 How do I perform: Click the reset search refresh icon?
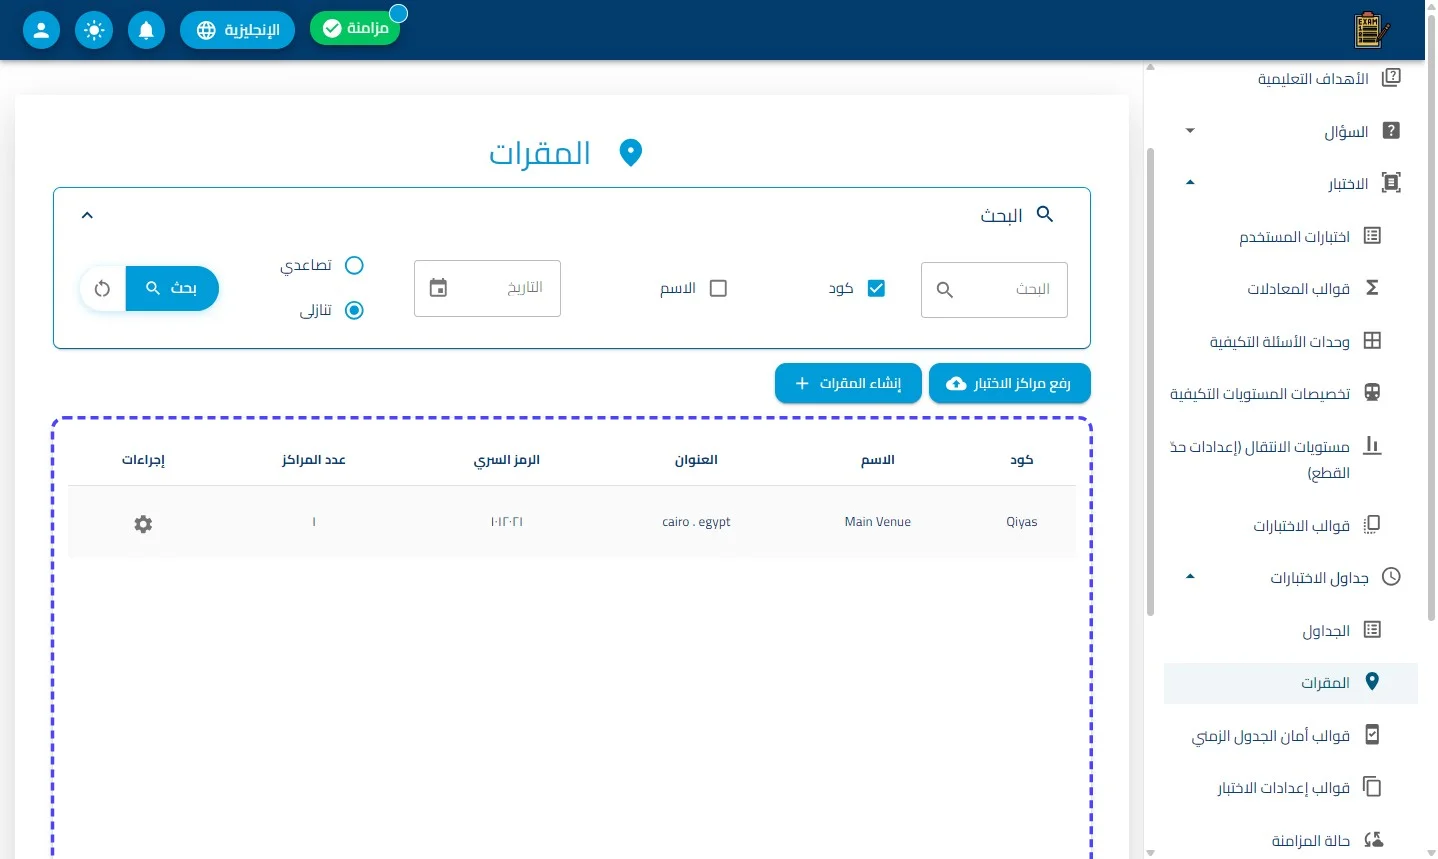click(102, 289)
